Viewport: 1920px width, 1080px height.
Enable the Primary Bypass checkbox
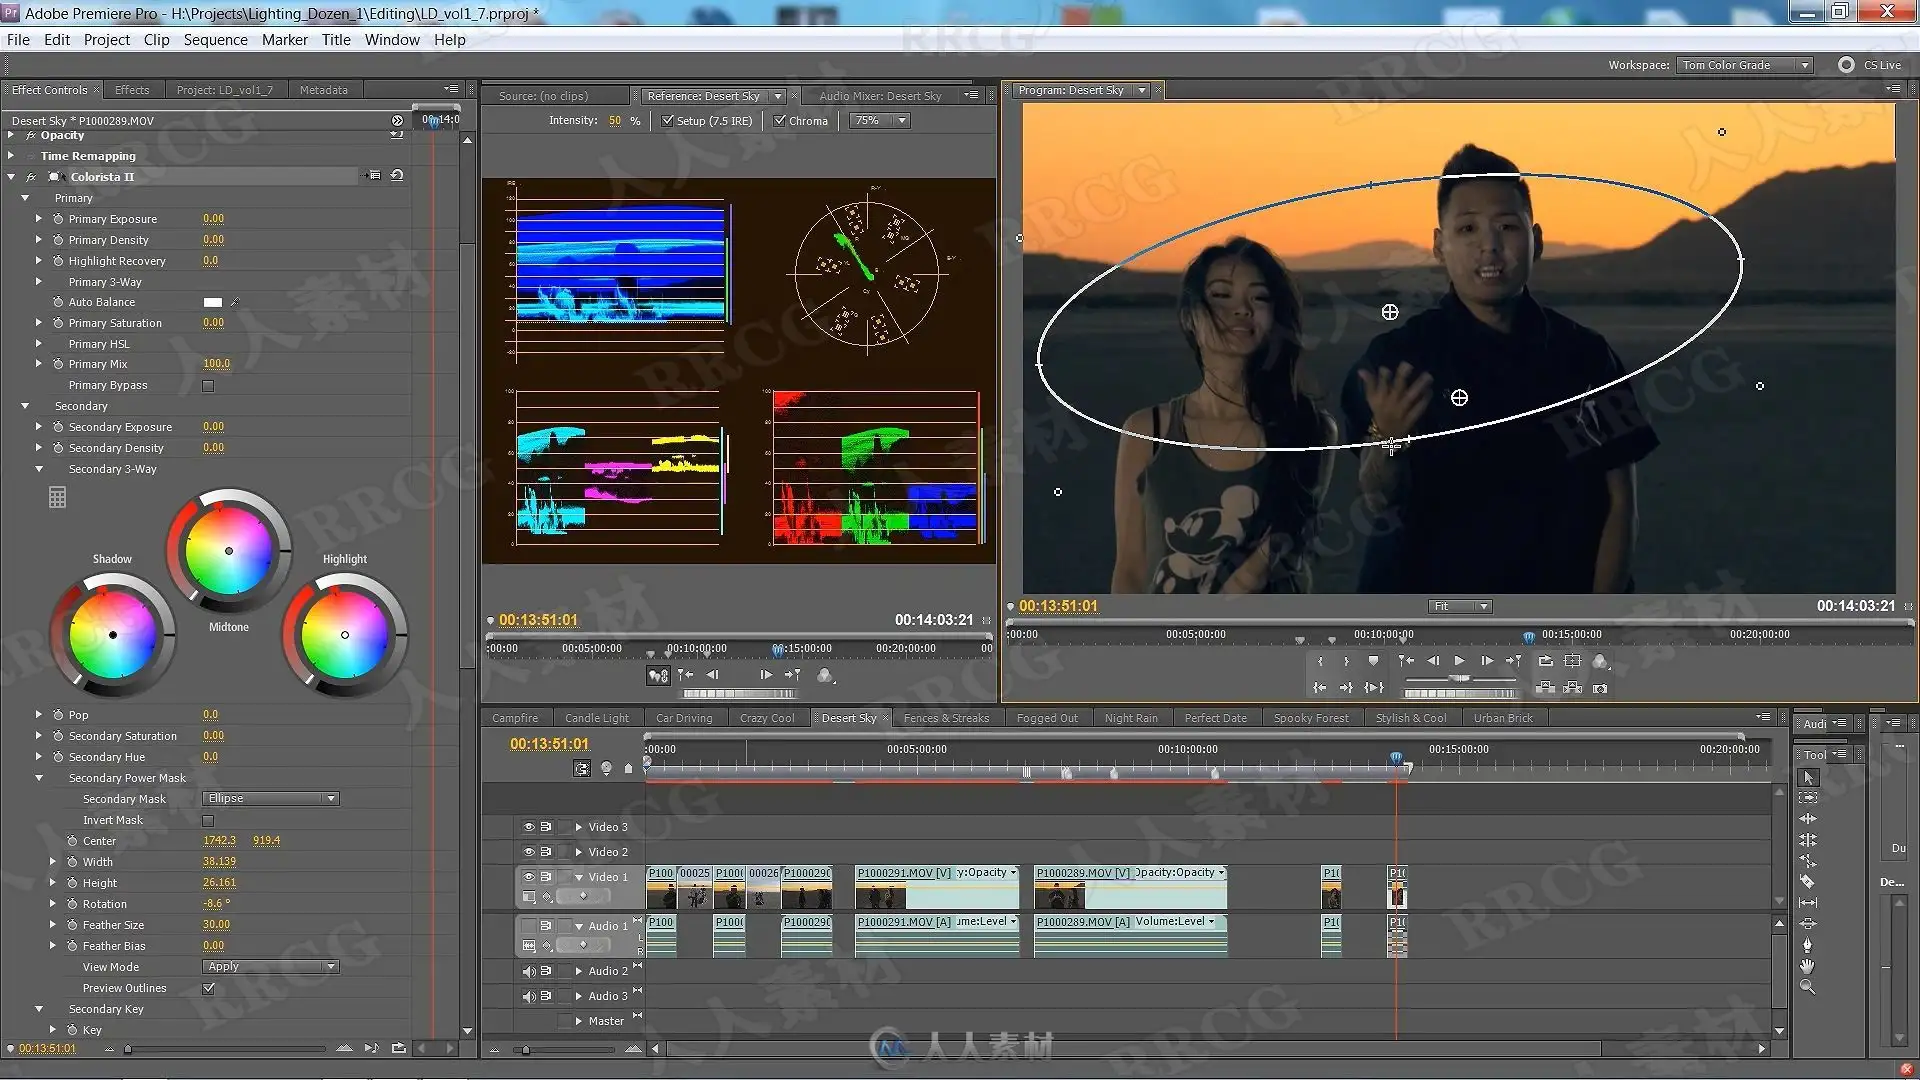coord(208,386)
